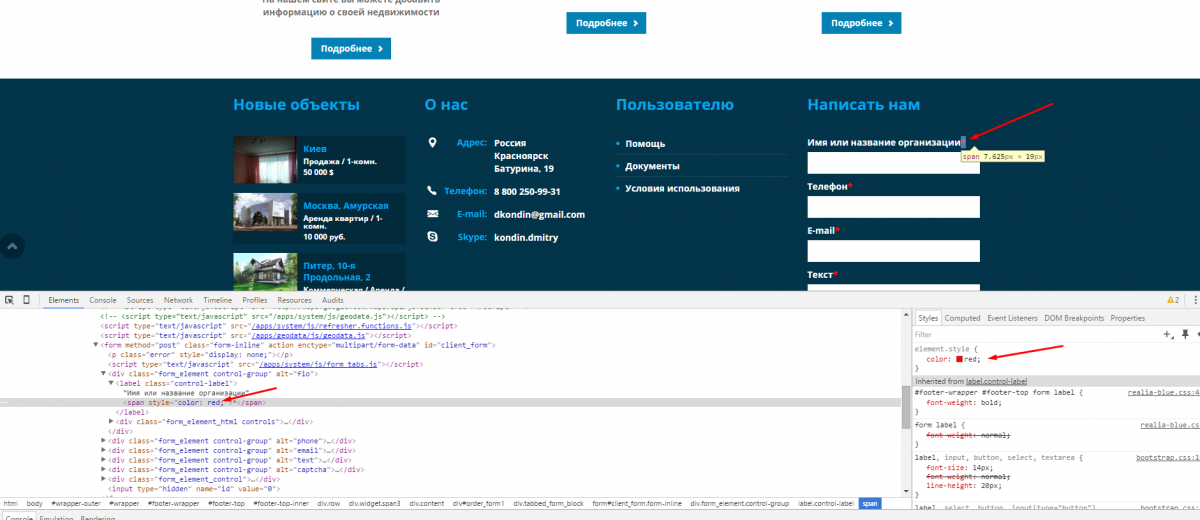Expand the div form_element_html controls node
The image size is (1200, 520).
point(112,422)
